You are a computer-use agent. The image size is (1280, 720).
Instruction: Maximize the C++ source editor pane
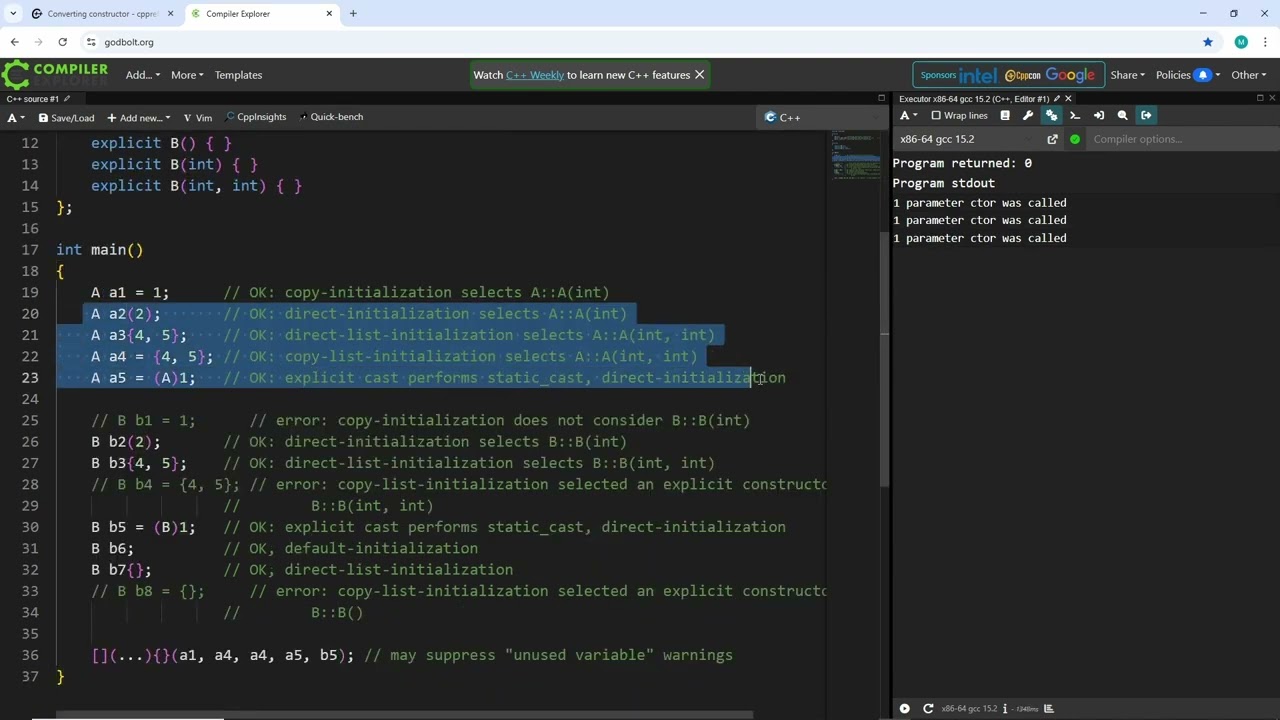[x=881, y=98]
